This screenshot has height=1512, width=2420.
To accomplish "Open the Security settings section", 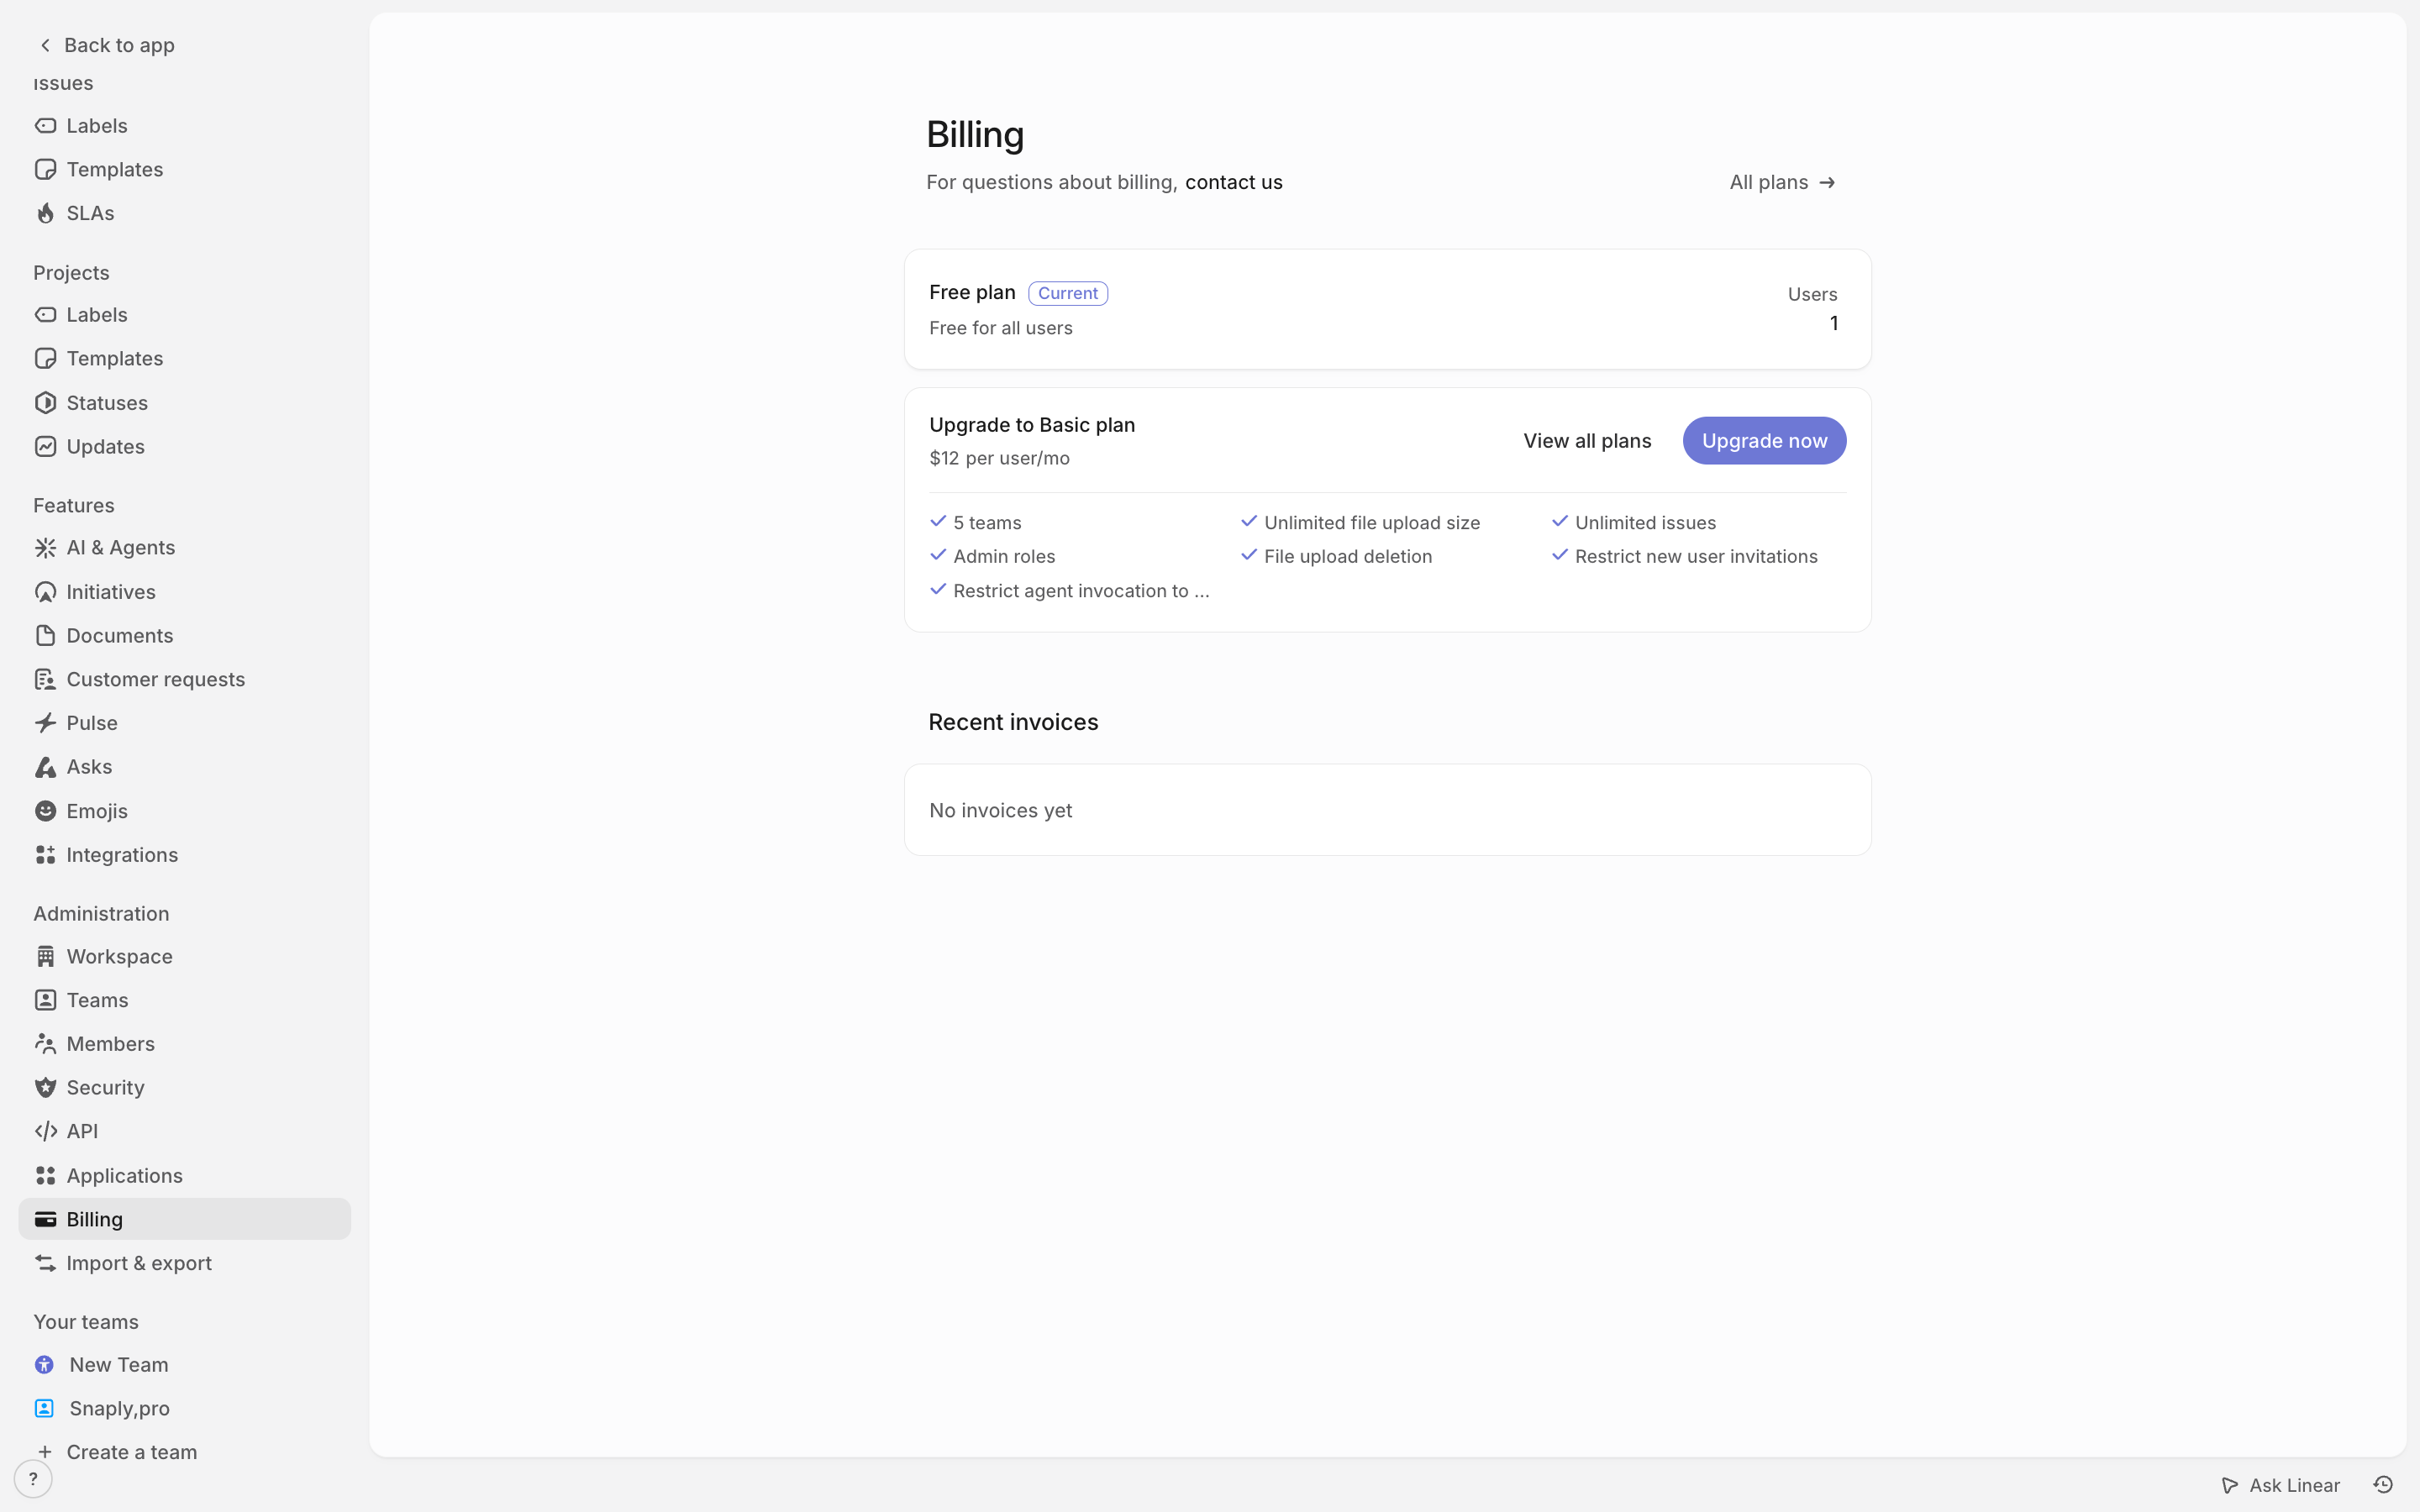I will point(185,1088).
